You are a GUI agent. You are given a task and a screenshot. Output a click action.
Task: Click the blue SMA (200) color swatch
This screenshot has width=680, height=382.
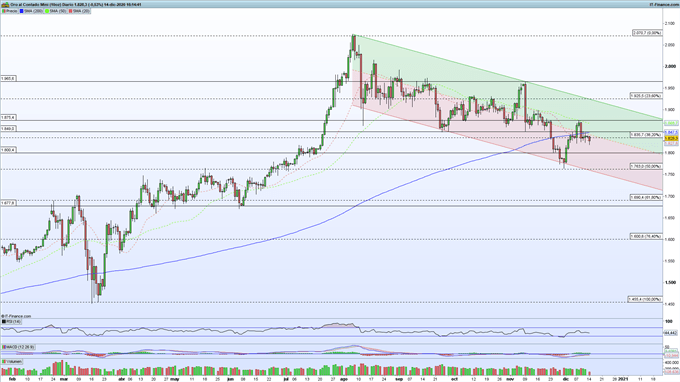[22, 11]
